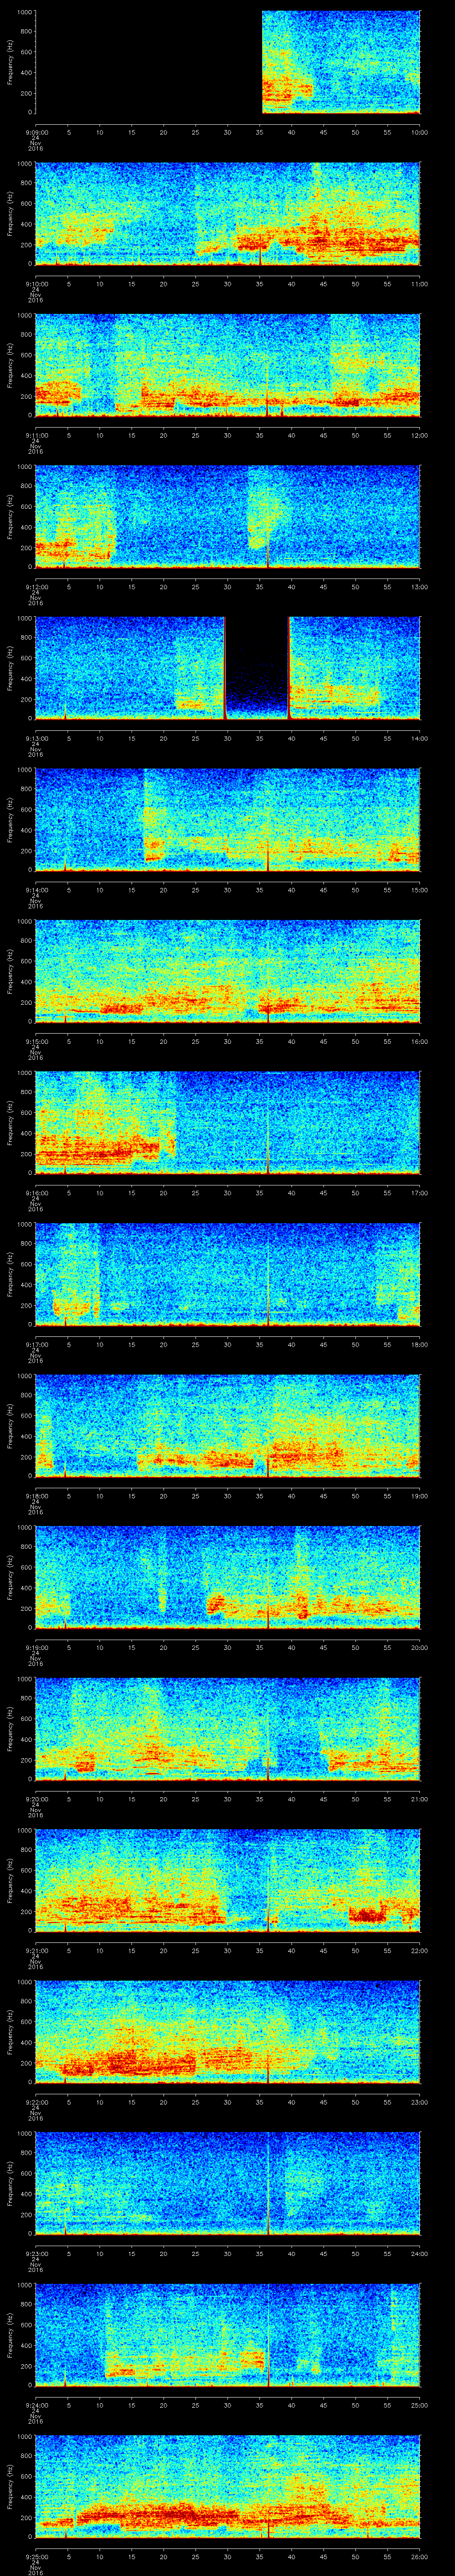Select the spectrogram panel beginning at 9:13:00
The height and width of the screenshot is (2576, 455).
point(228,668)
